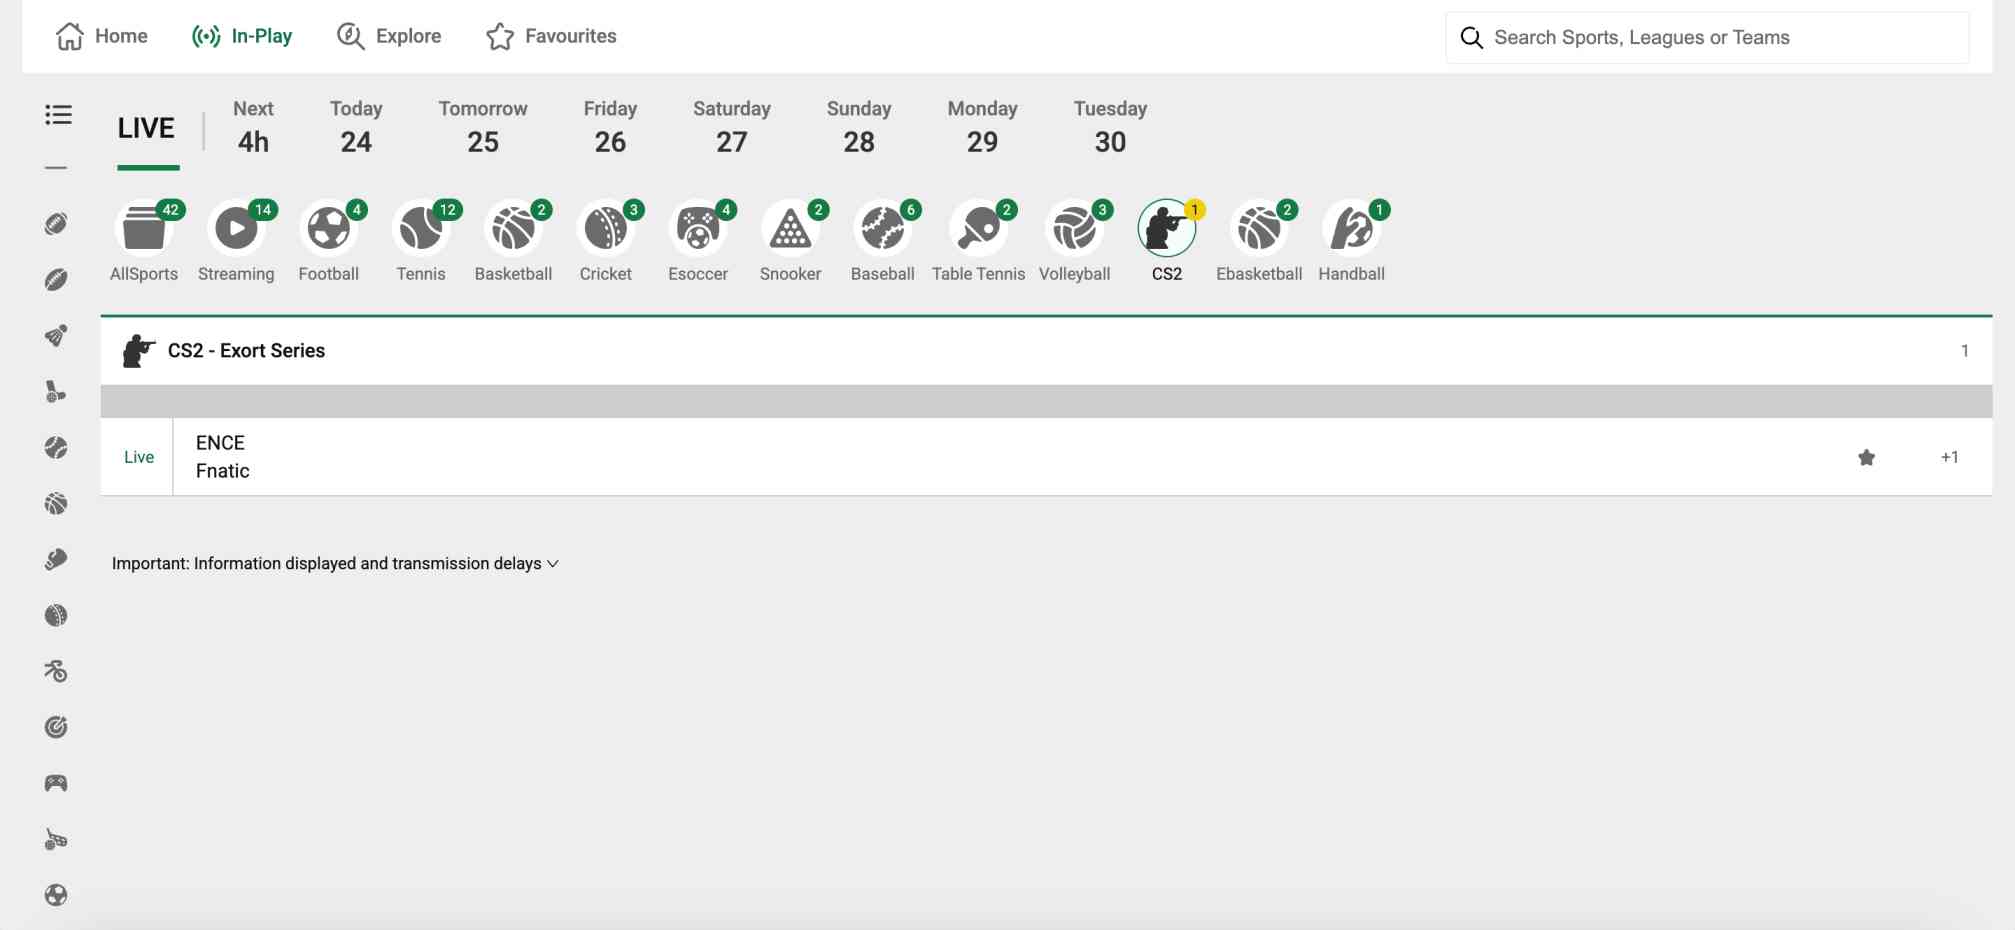The height and width of the screenshot is (930, 2015).
Task: Select the Cricket sport icon
Action: [605, 230]
